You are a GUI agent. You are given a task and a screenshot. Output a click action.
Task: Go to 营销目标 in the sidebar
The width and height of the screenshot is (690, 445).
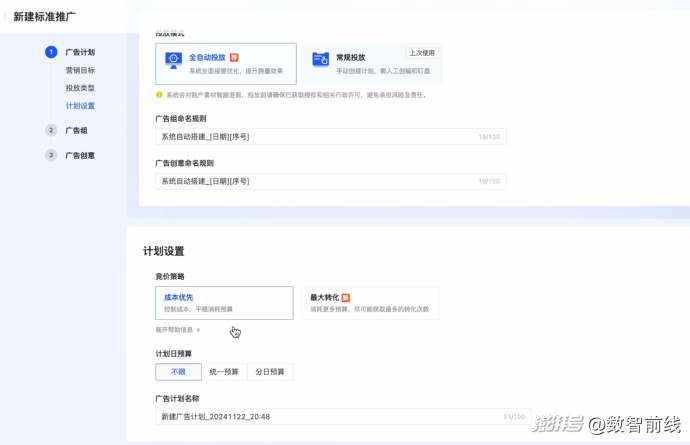80,70
